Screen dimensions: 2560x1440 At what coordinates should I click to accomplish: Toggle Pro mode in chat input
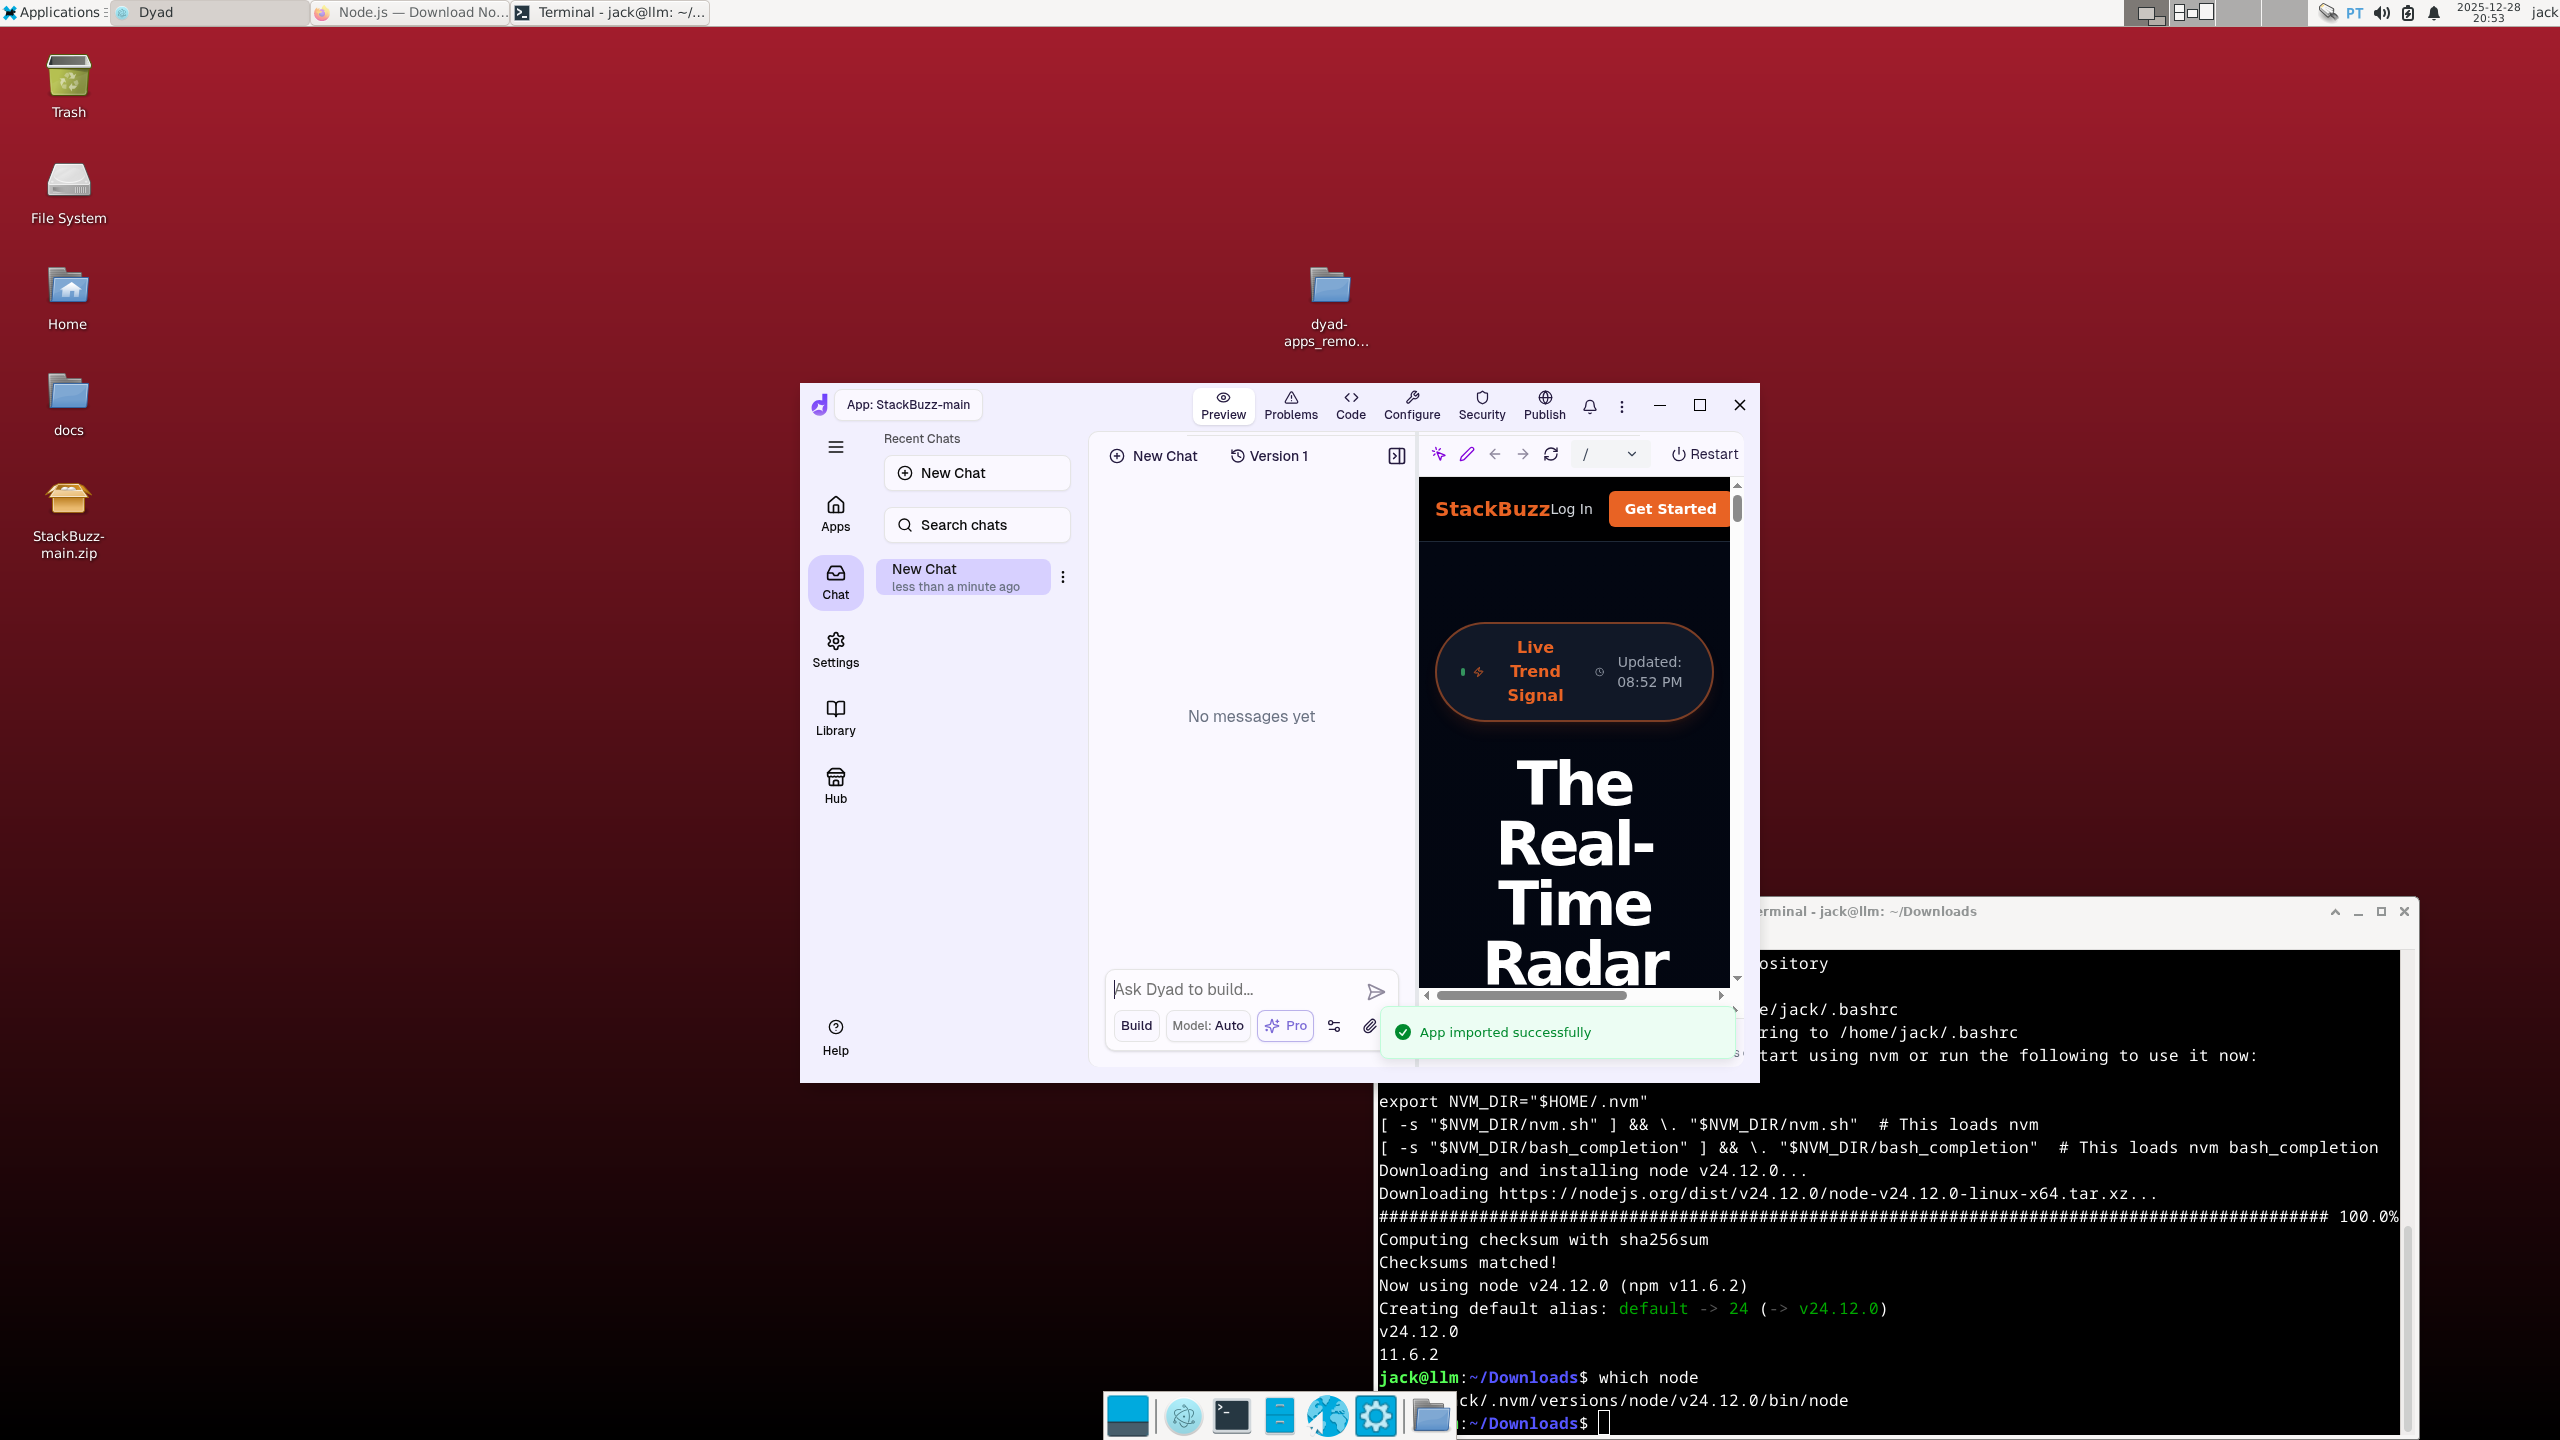click(x=1285, y=1026)
